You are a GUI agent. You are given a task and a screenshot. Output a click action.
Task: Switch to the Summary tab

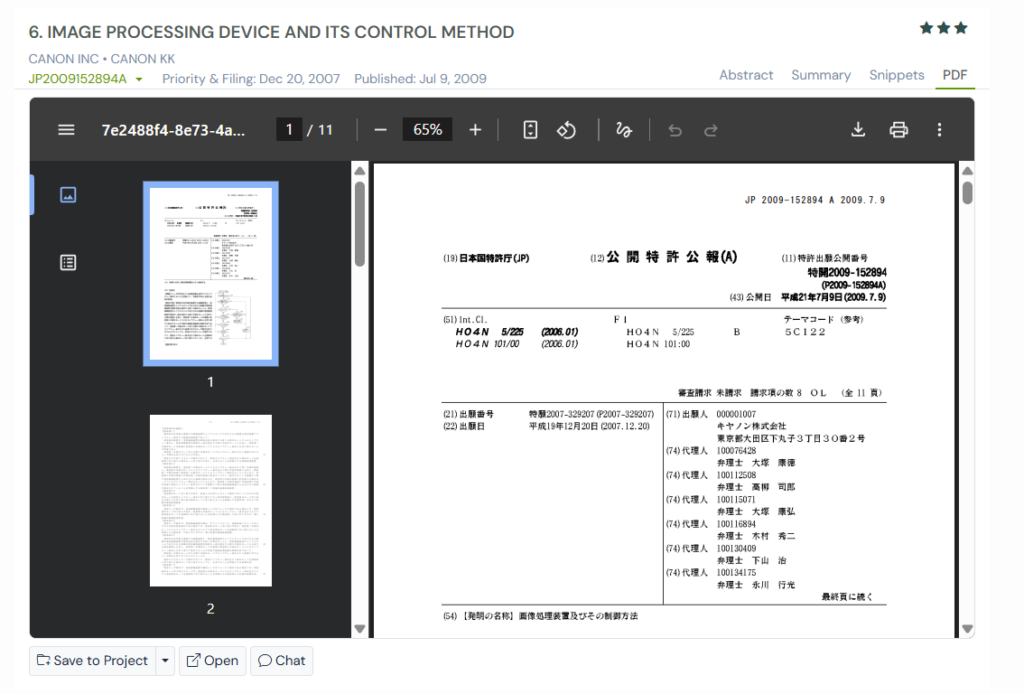(821, 74)
